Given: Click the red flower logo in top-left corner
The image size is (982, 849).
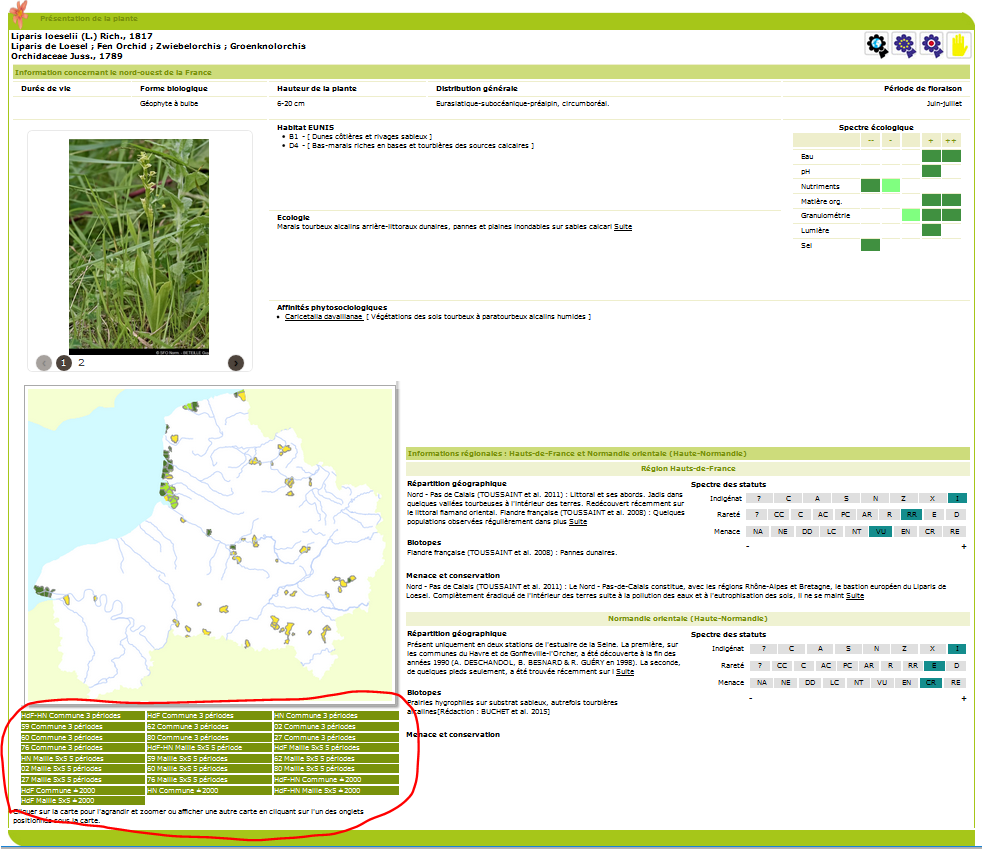Looking at the screenshot, I should click(17, 12).
